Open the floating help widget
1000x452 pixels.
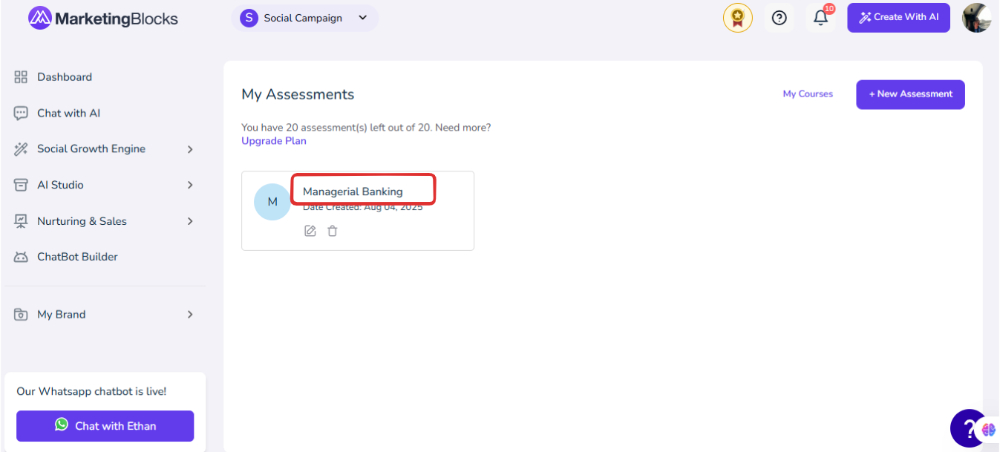pyautogui.click(x=968, y=428)
